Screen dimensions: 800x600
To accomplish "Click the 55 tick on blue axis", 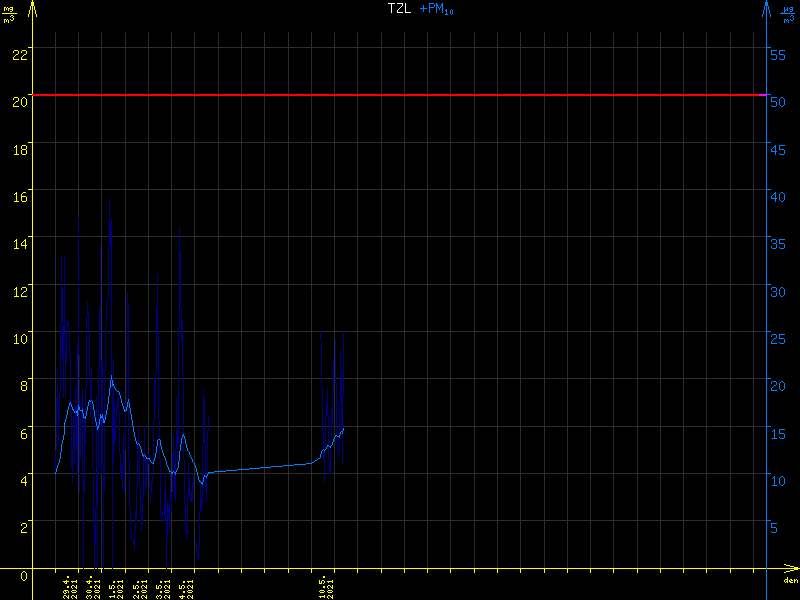I will click(x=779, y=53).
